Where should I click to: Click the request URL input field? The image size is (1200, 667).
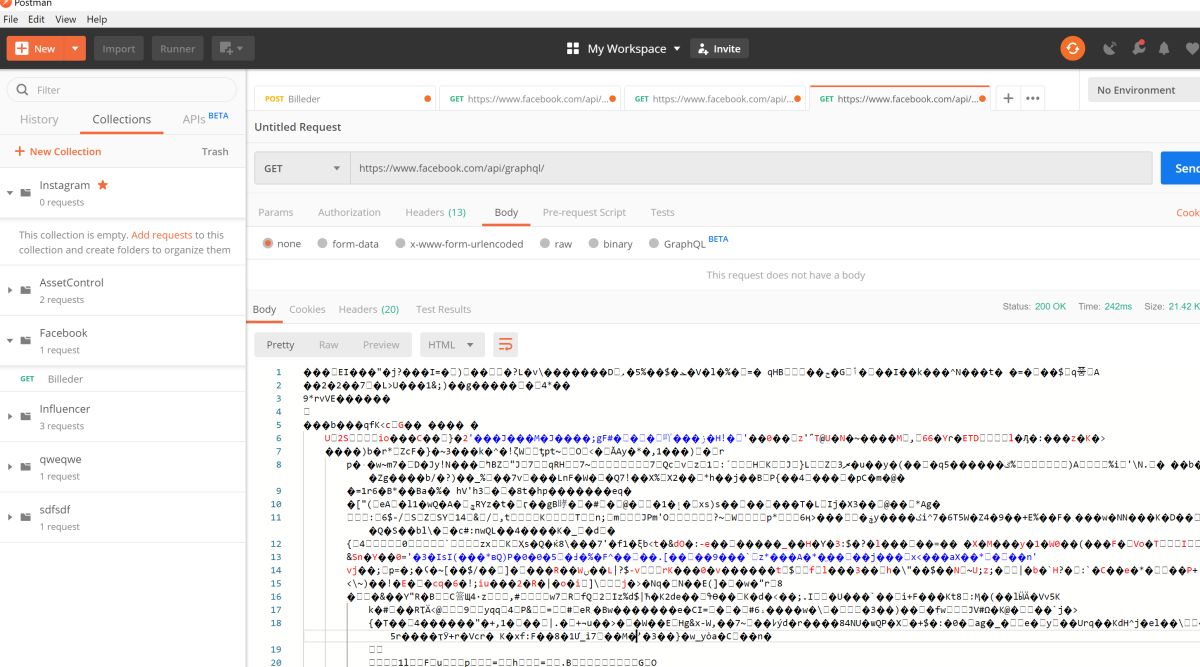coord(750,168)
